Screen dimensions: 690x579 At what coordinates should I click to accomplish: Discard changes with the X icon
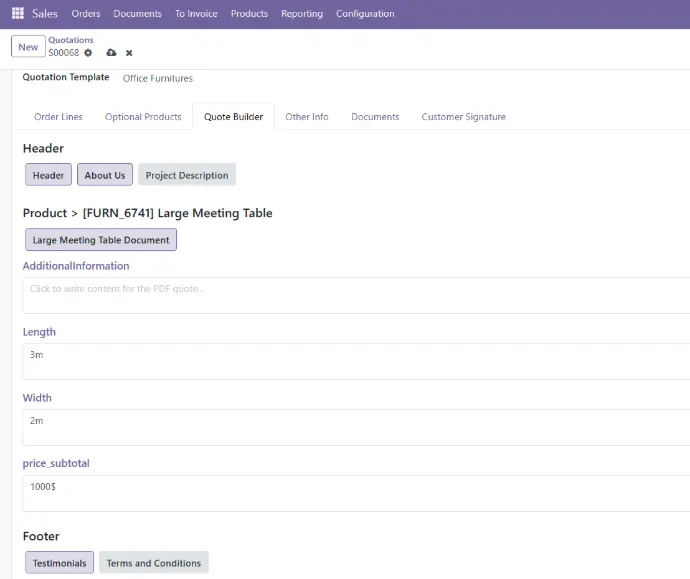click(x=129, y=53)
